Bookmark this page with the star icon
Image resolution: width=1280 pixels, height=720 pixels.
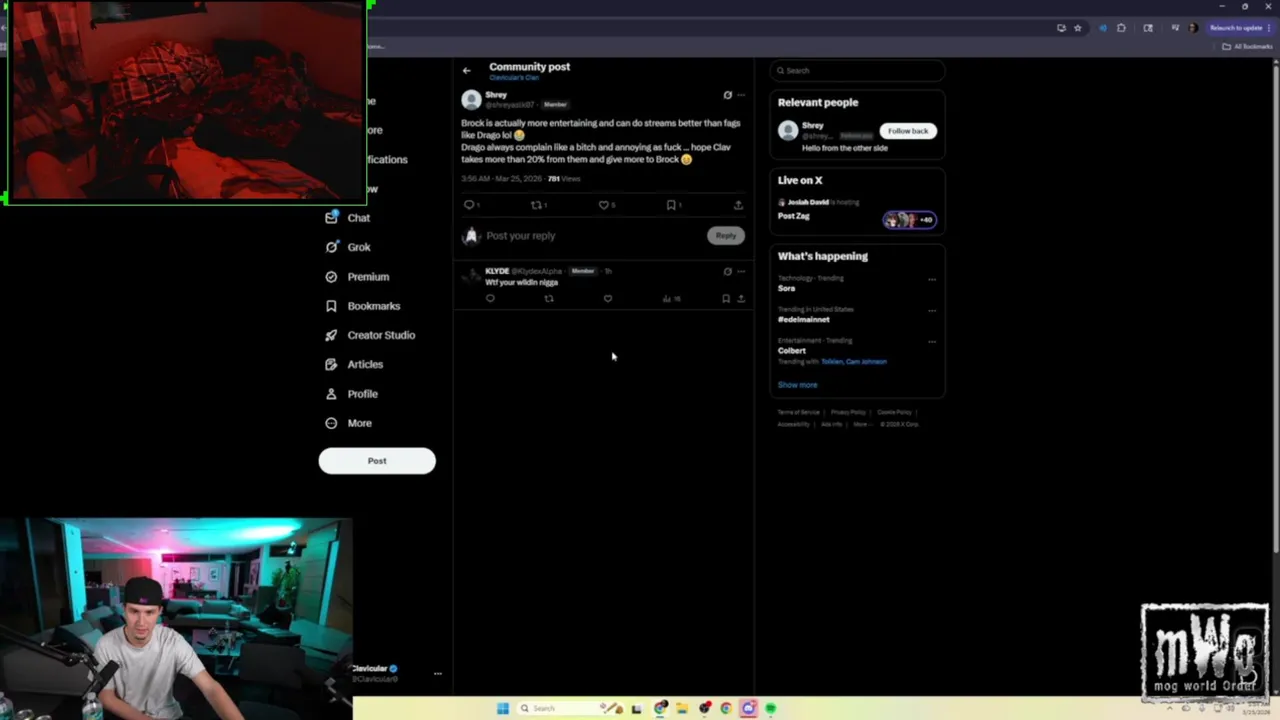(1077, 28)
